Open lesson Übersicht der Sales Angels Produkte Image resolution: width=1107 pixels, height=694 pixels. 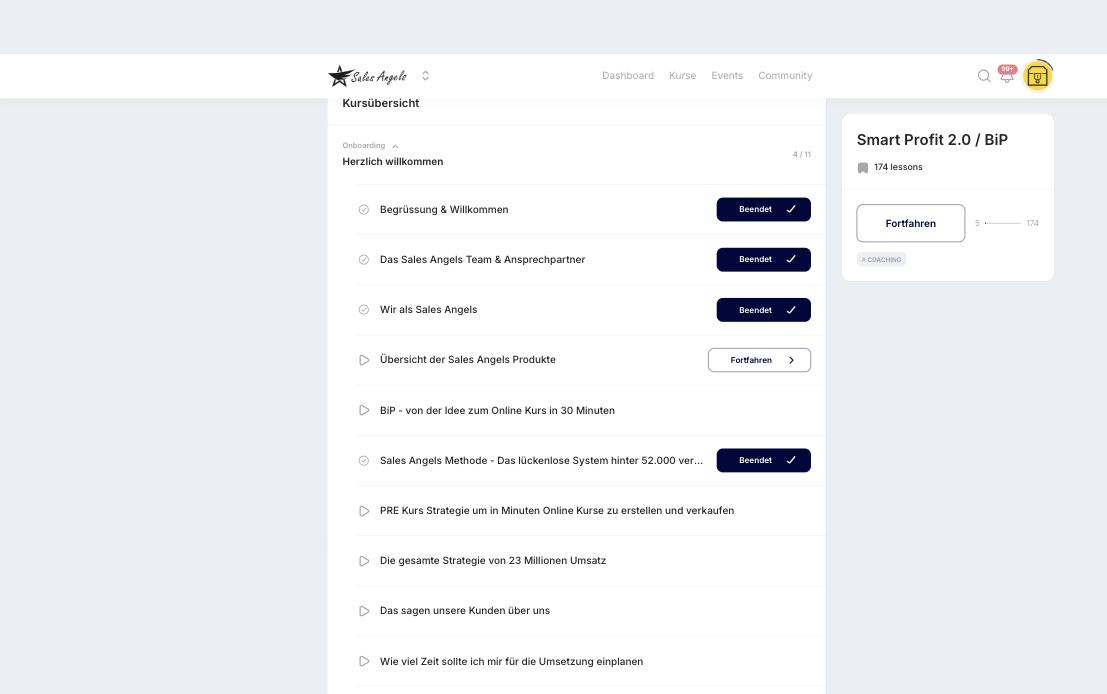tap(467, 360)
